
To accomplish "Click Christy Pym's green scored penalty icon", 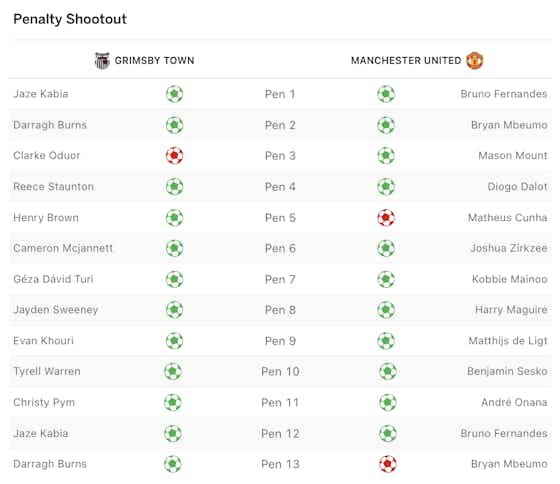I will coord(173,403).
